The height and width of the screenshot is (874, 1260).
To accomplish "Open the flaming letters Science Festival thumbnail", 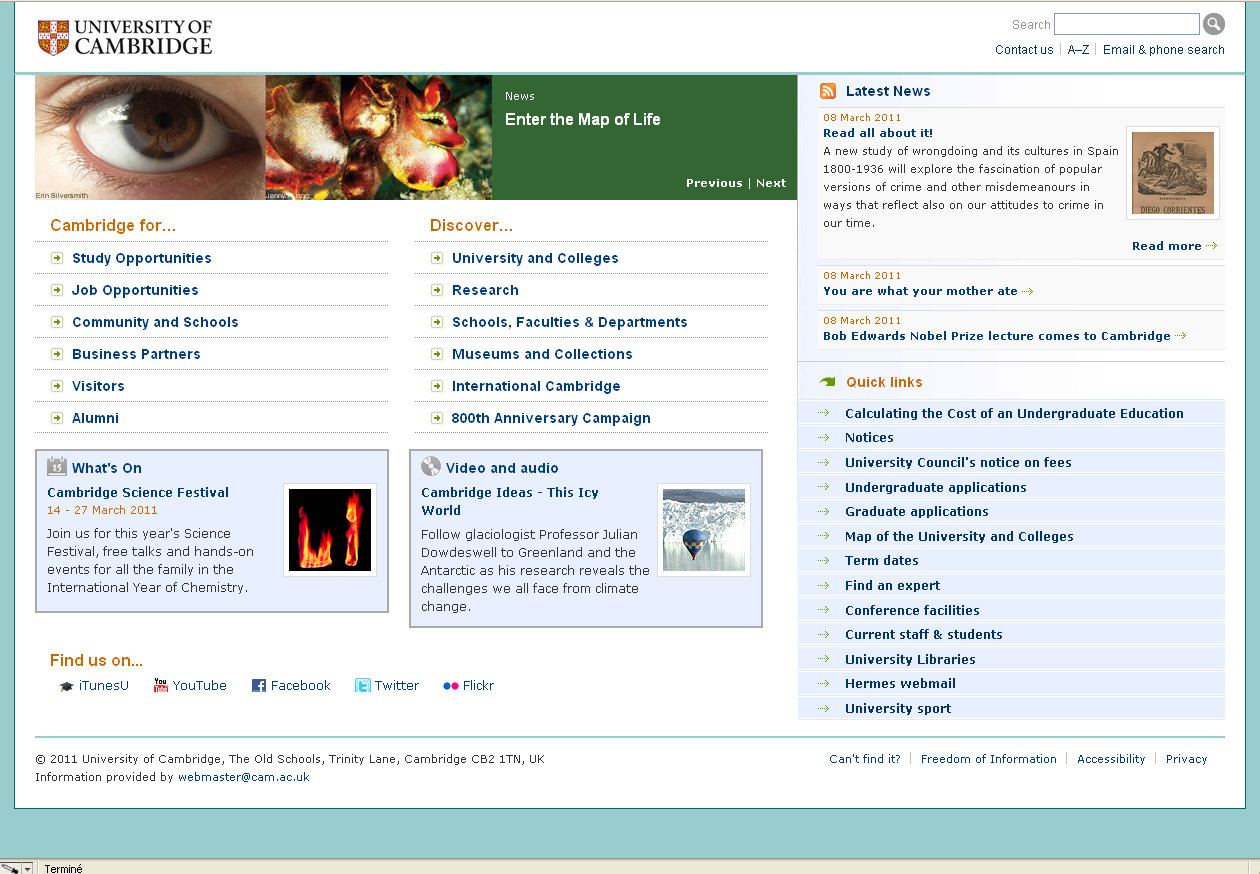I will pos(330,530).
